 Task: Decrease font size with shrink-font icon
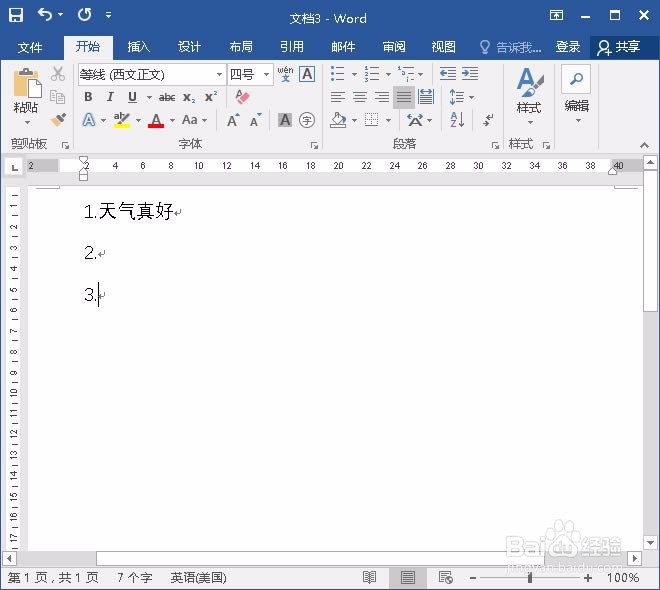coord(255,120)
